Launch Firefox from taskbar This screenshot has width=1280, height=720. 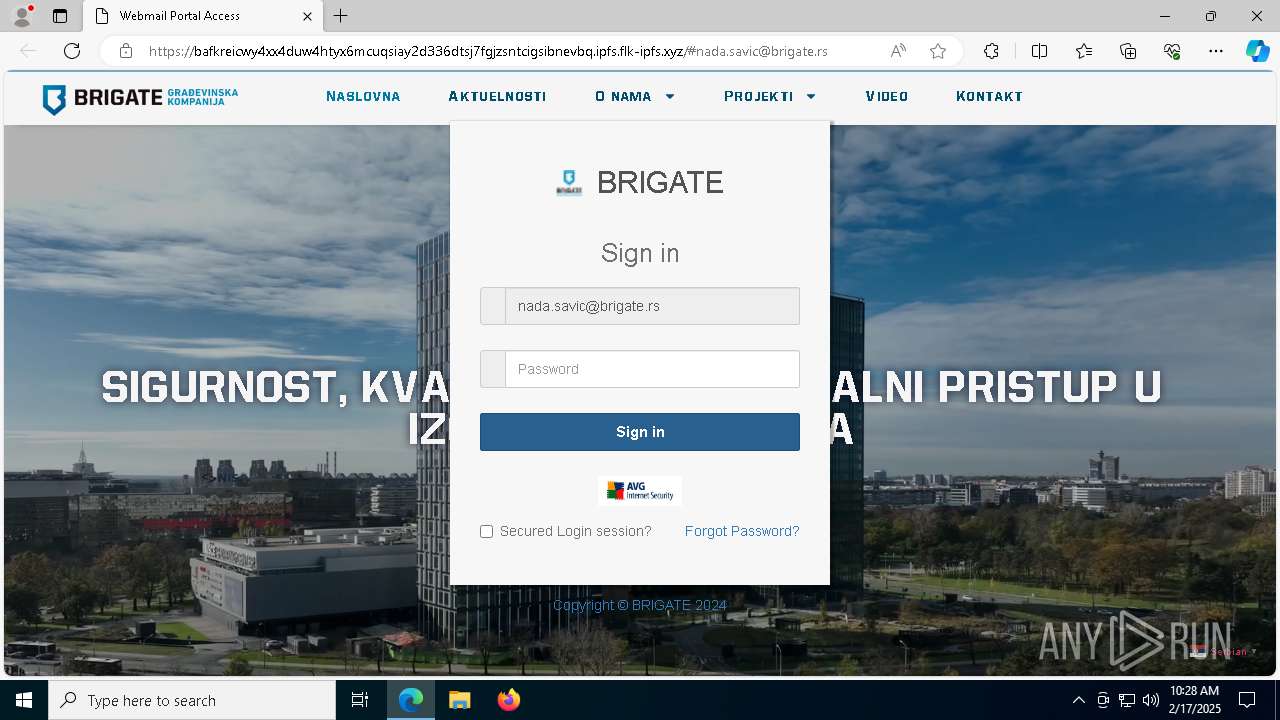509,700
